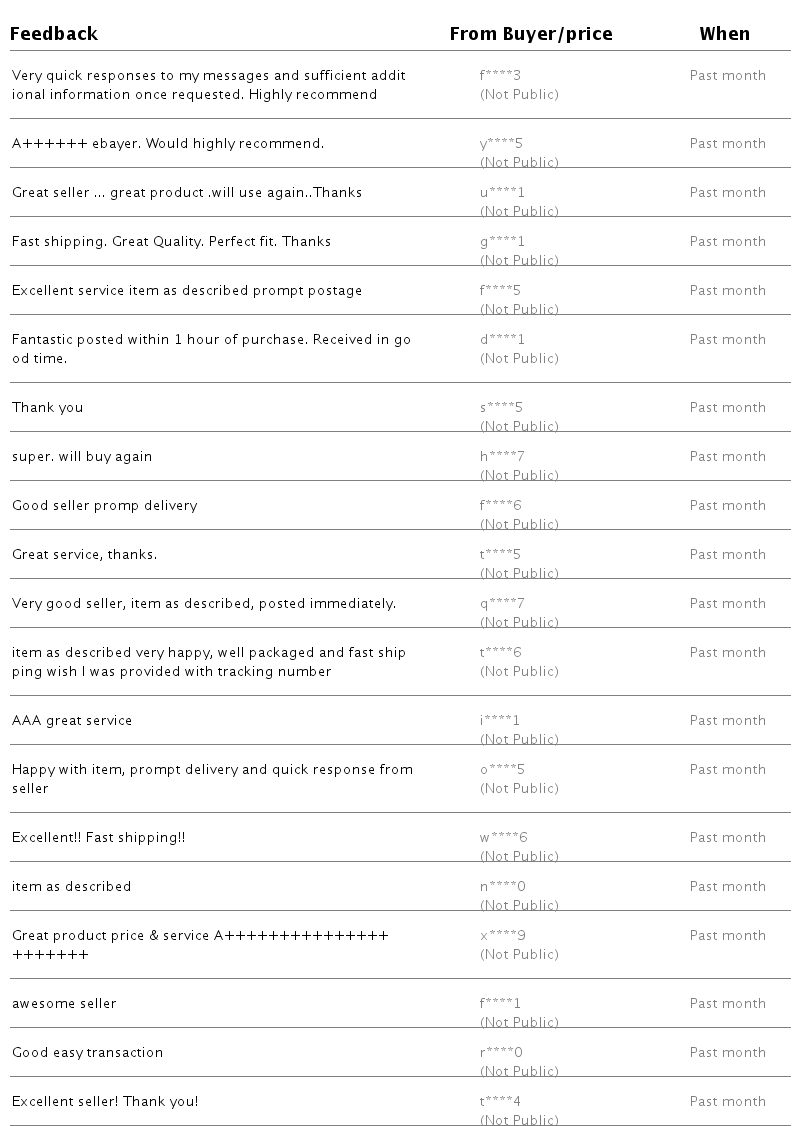Image resolution: width=800 pixels, height=1126 pixels.
Task: Click the "A++++++ ebayer" feedback comment
Action: click(168, 143)
